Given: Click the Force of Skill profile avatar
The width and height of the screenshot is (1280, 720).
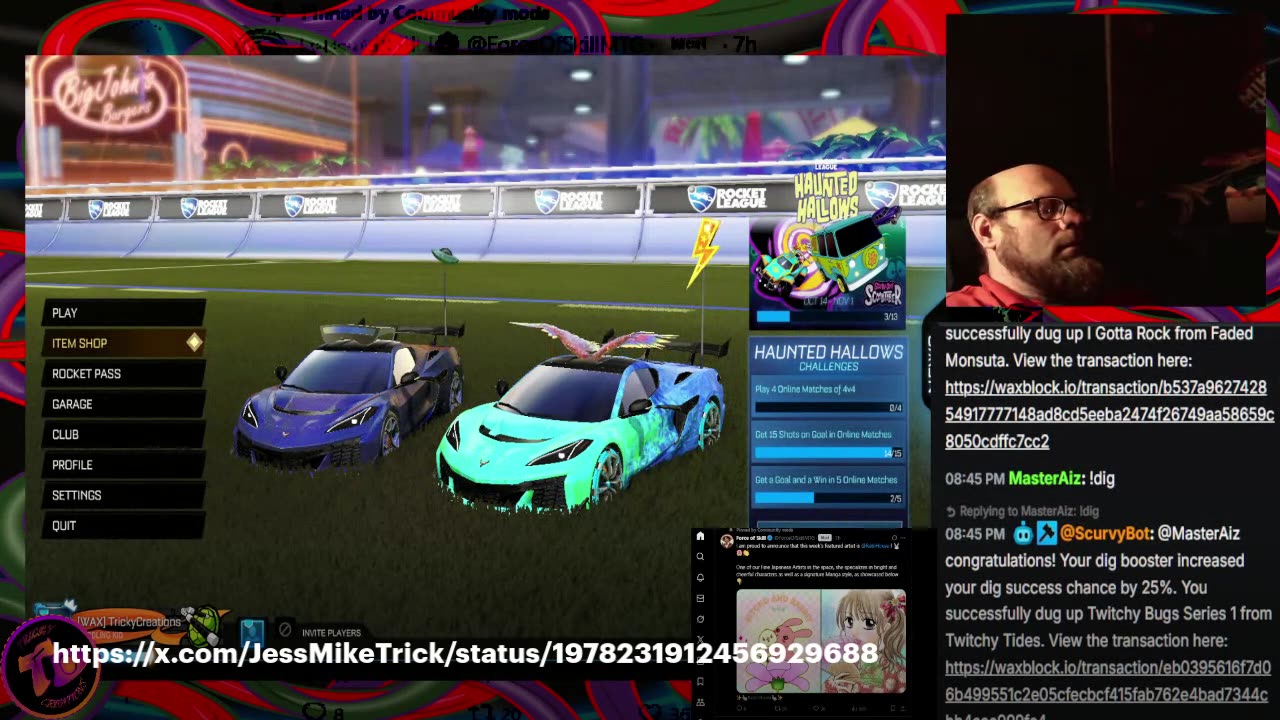Looking at the screenshot, I should pos(727,541).
